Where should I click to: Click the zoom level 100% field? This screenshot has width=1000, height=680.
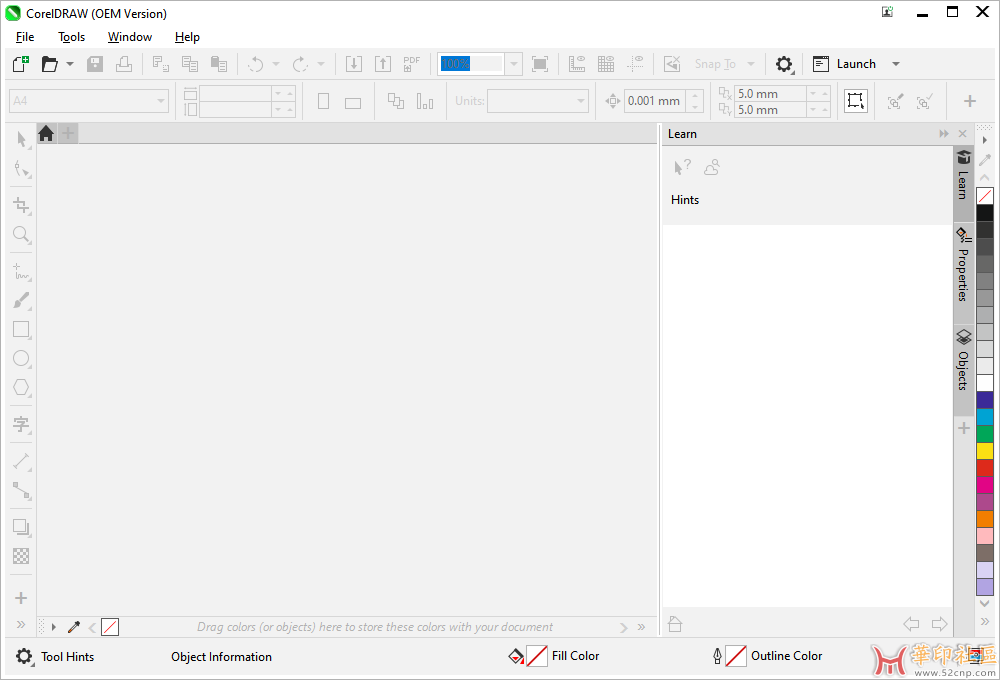point(471,64)
